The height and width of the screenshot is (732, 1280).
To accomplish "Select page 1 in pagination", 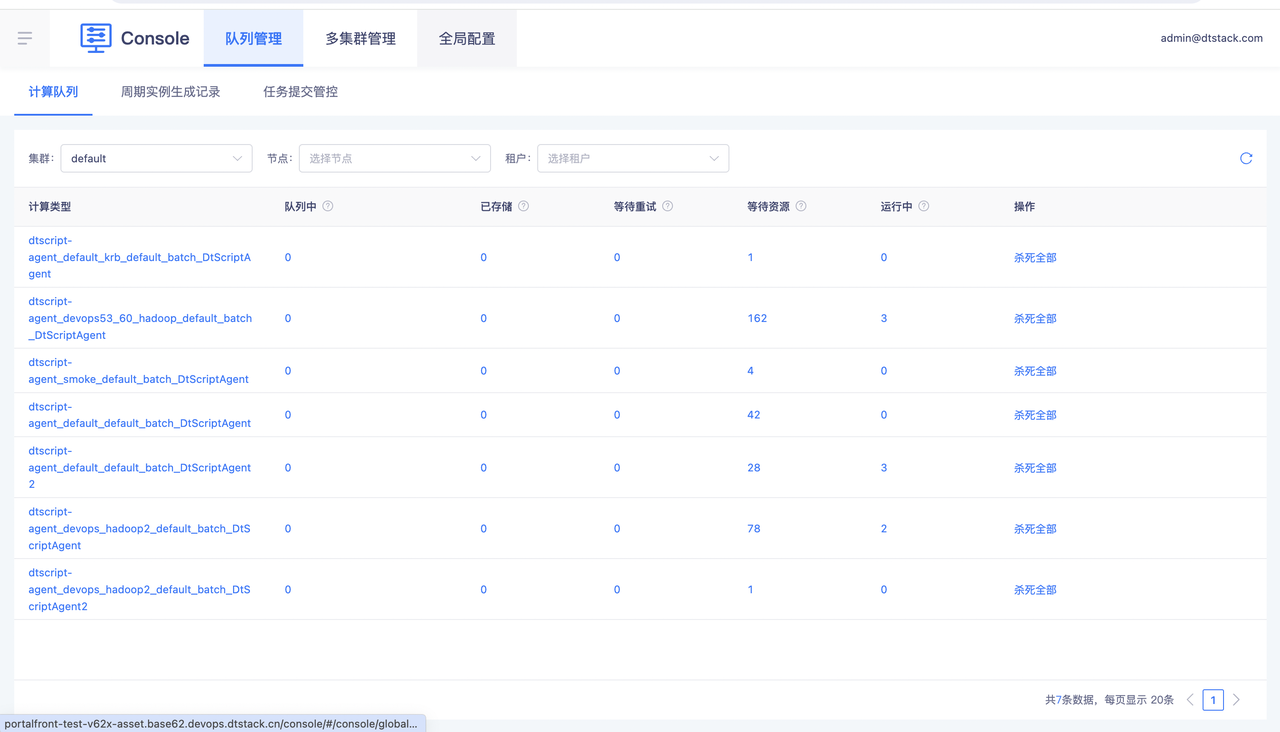I will 1213,700.
